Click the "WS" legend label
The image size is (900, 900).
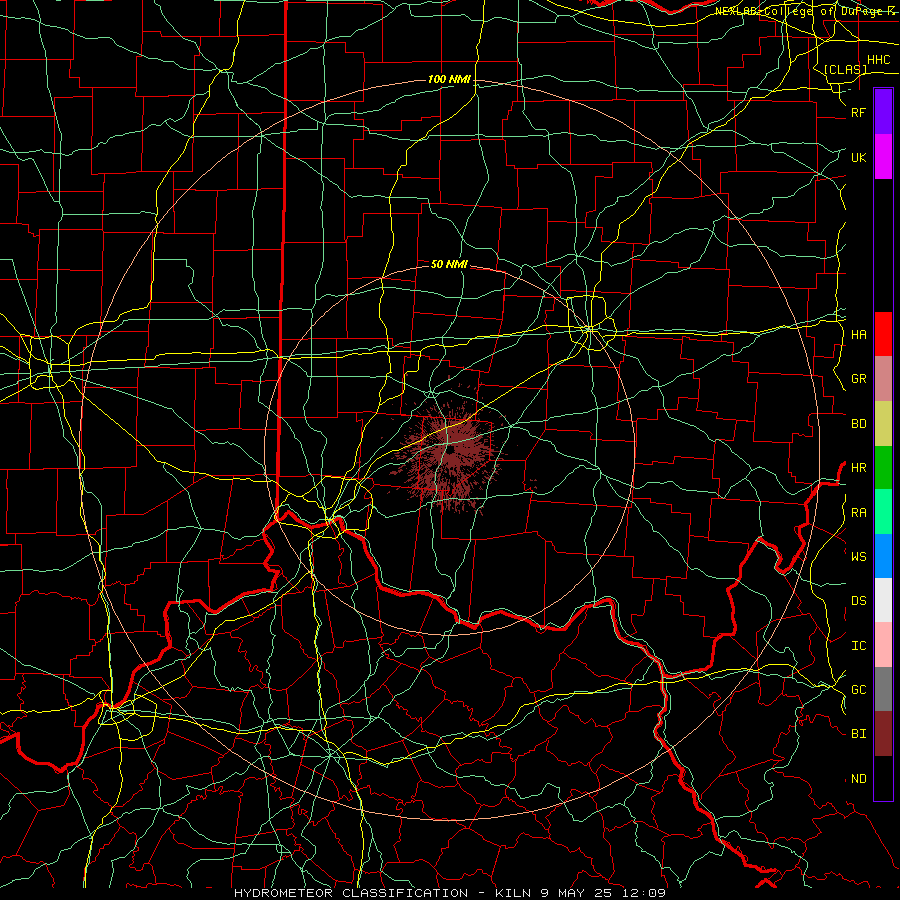click(x=858, y=556)
